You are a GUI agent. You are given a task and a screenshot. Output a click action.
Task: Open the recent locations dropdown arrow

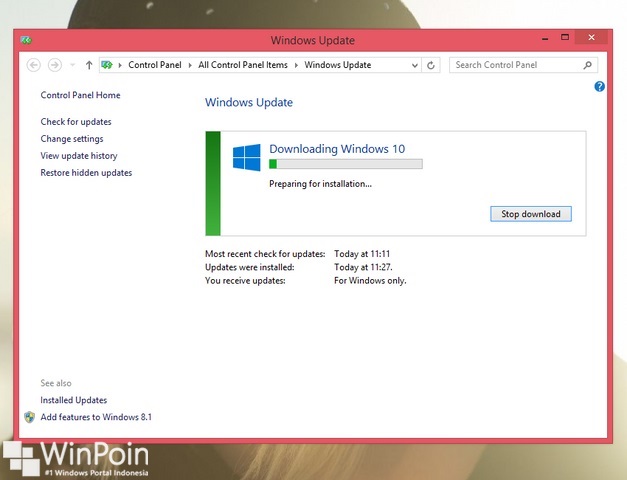tap(72, 65)
